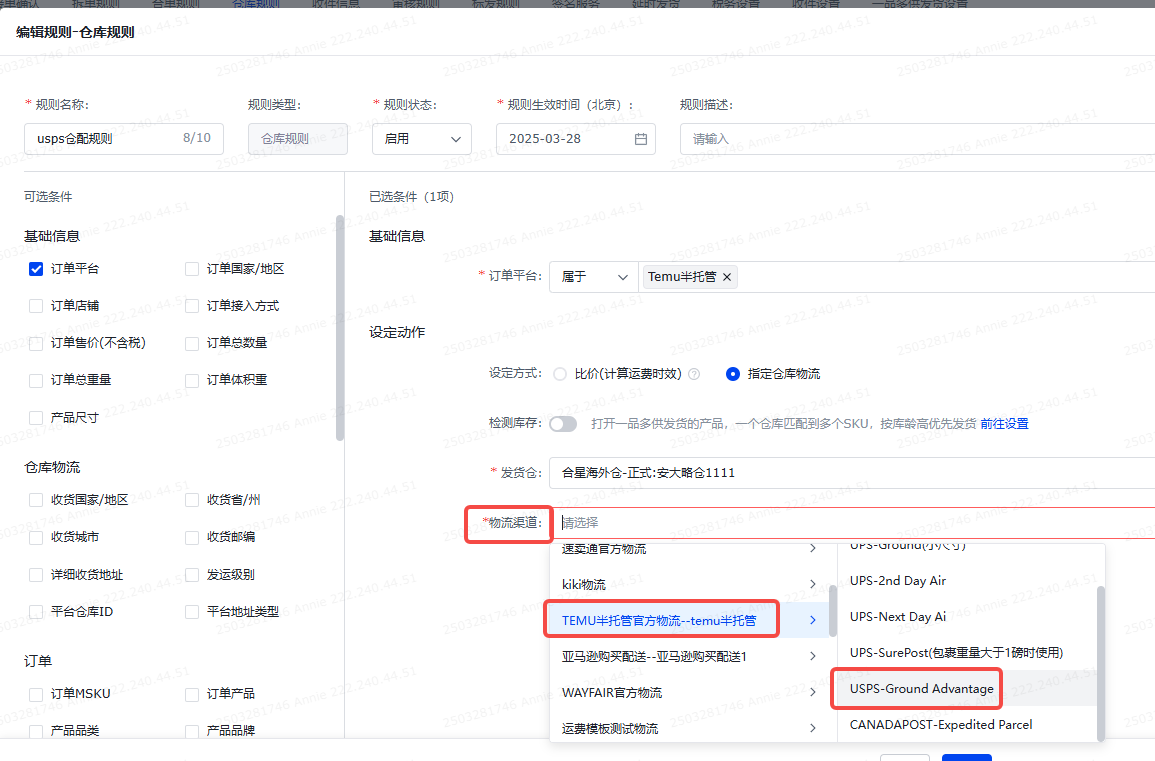
Task: Click the help icon next to 比价(计算运费时效)
Action: pyautogui.click(x=694, y=374)
